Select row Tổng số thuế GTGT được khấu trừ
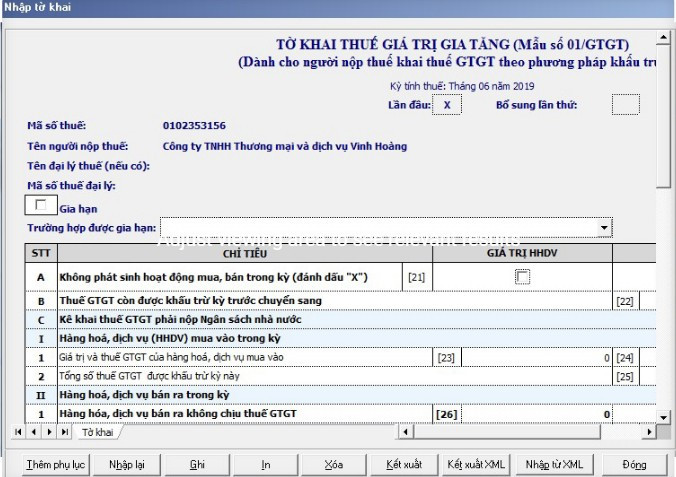 (341, 376)
